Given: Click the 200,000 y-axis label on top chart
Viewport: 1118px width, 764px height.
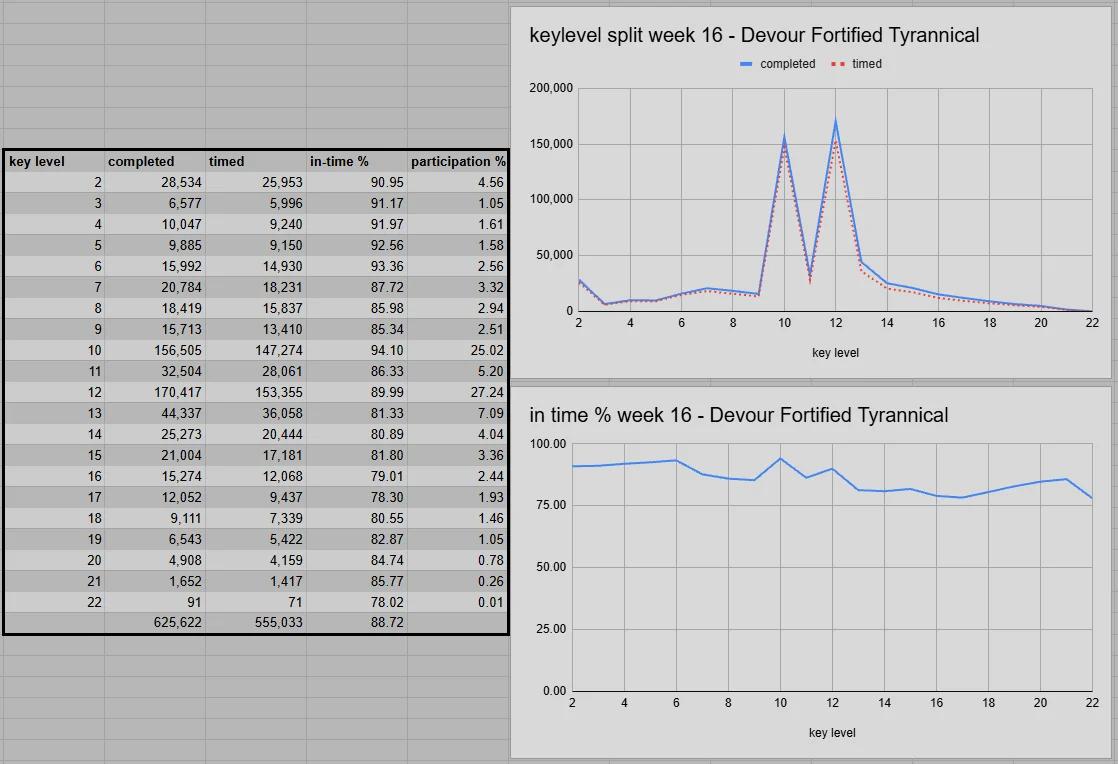Looking at the screenshot, I should click(x=549, y=88).
